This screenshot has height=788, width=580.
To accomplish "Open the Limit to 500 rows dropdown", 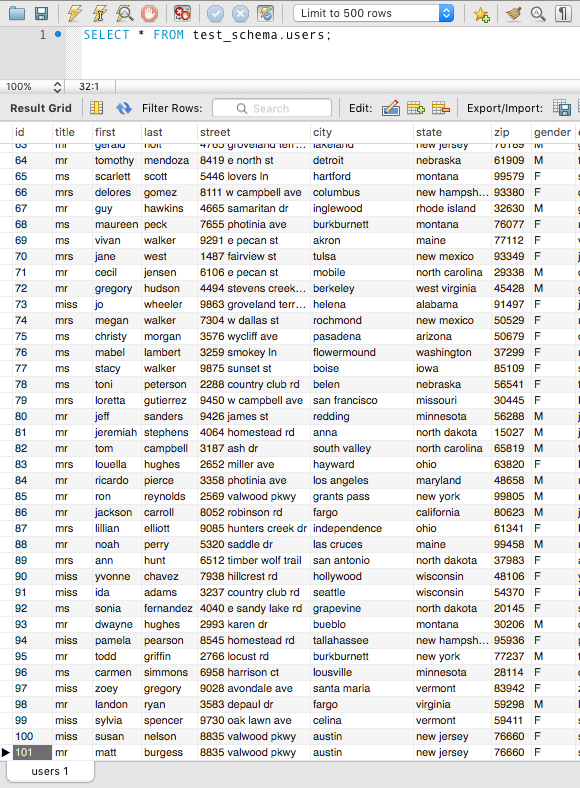I will pyautogui.click(x=373, y=13).
